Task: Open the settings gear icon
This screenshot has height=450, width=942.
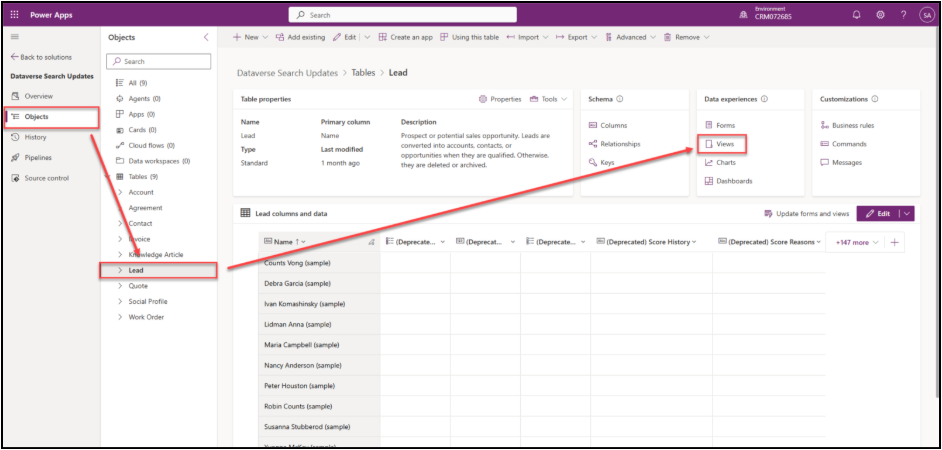Action: 880,15
